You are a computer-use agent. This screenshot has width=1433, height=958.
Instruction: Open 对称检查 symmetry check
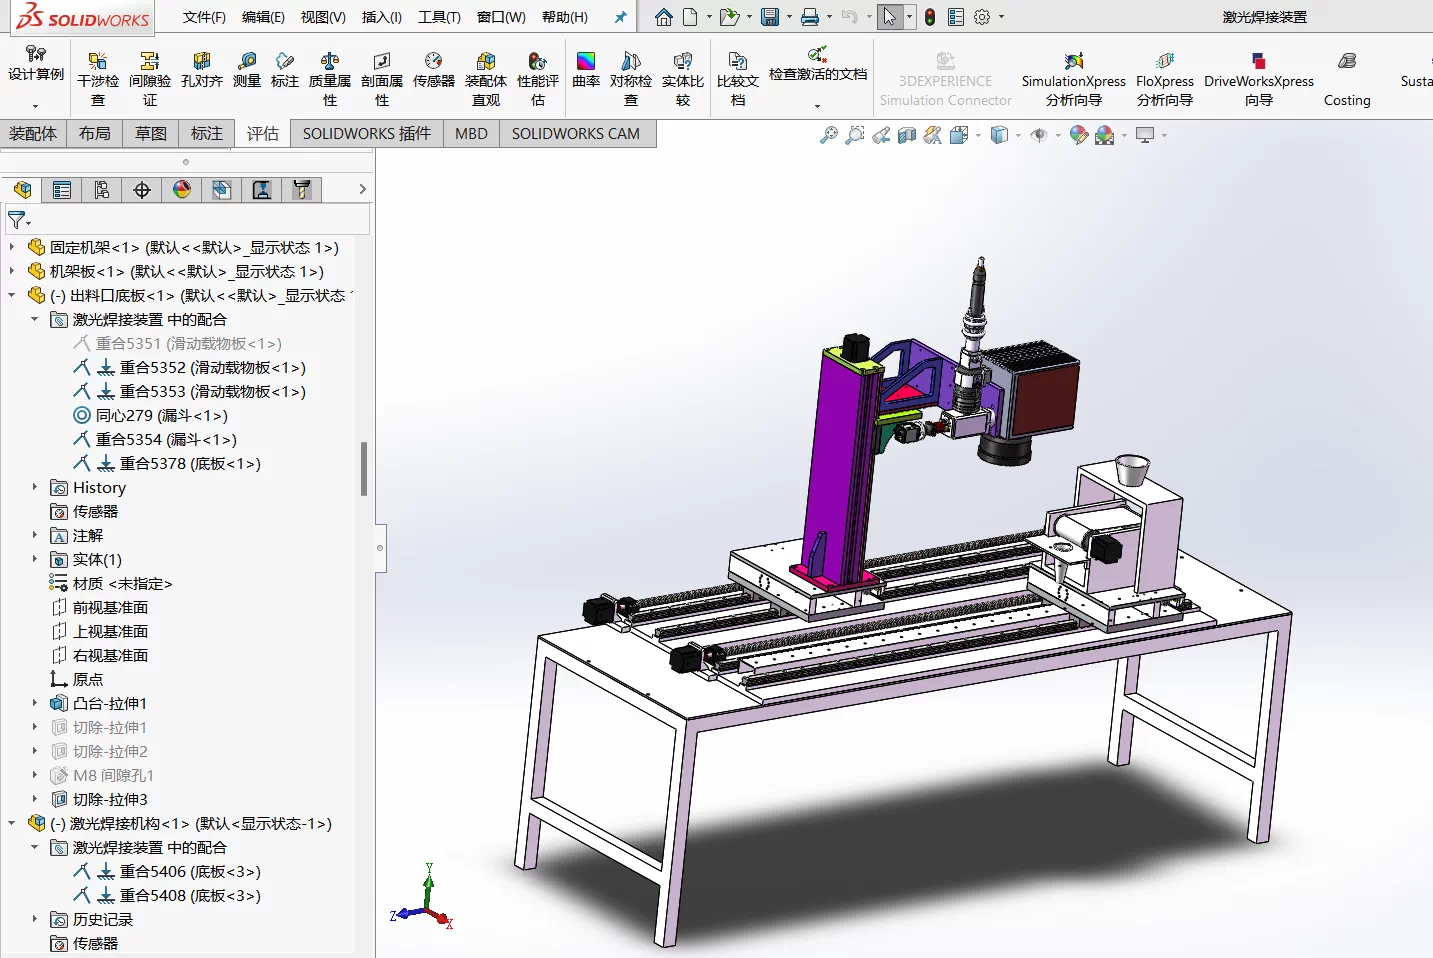point(631,78)
